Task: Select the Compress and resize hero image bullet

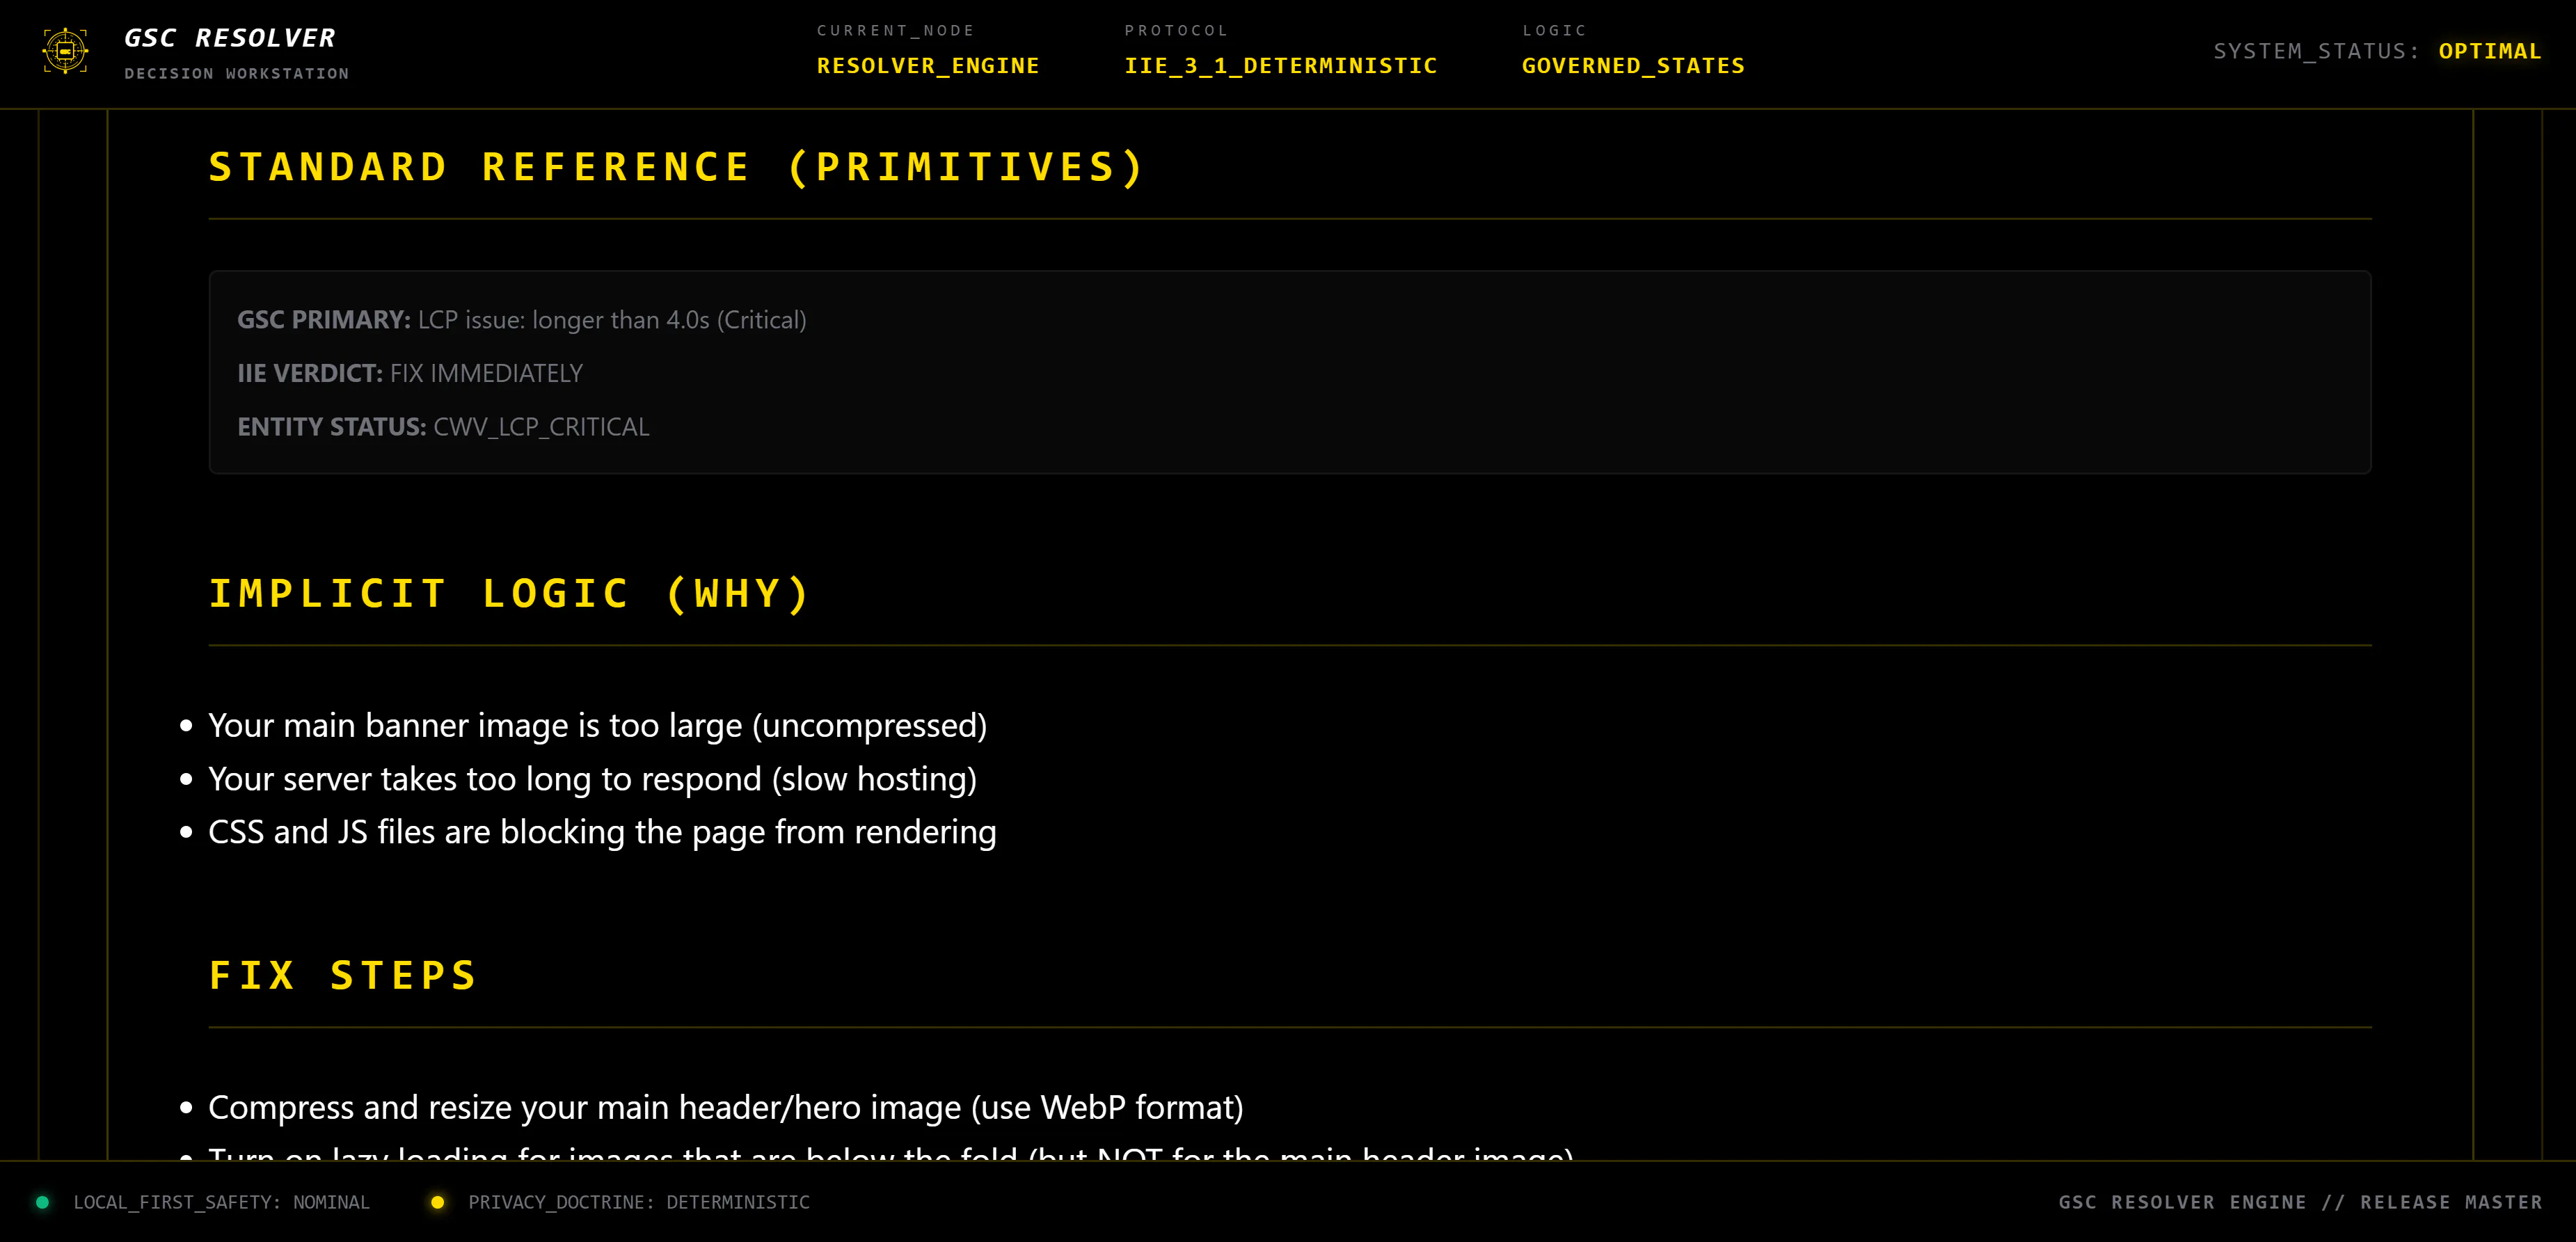Action: click(726, 1108)
